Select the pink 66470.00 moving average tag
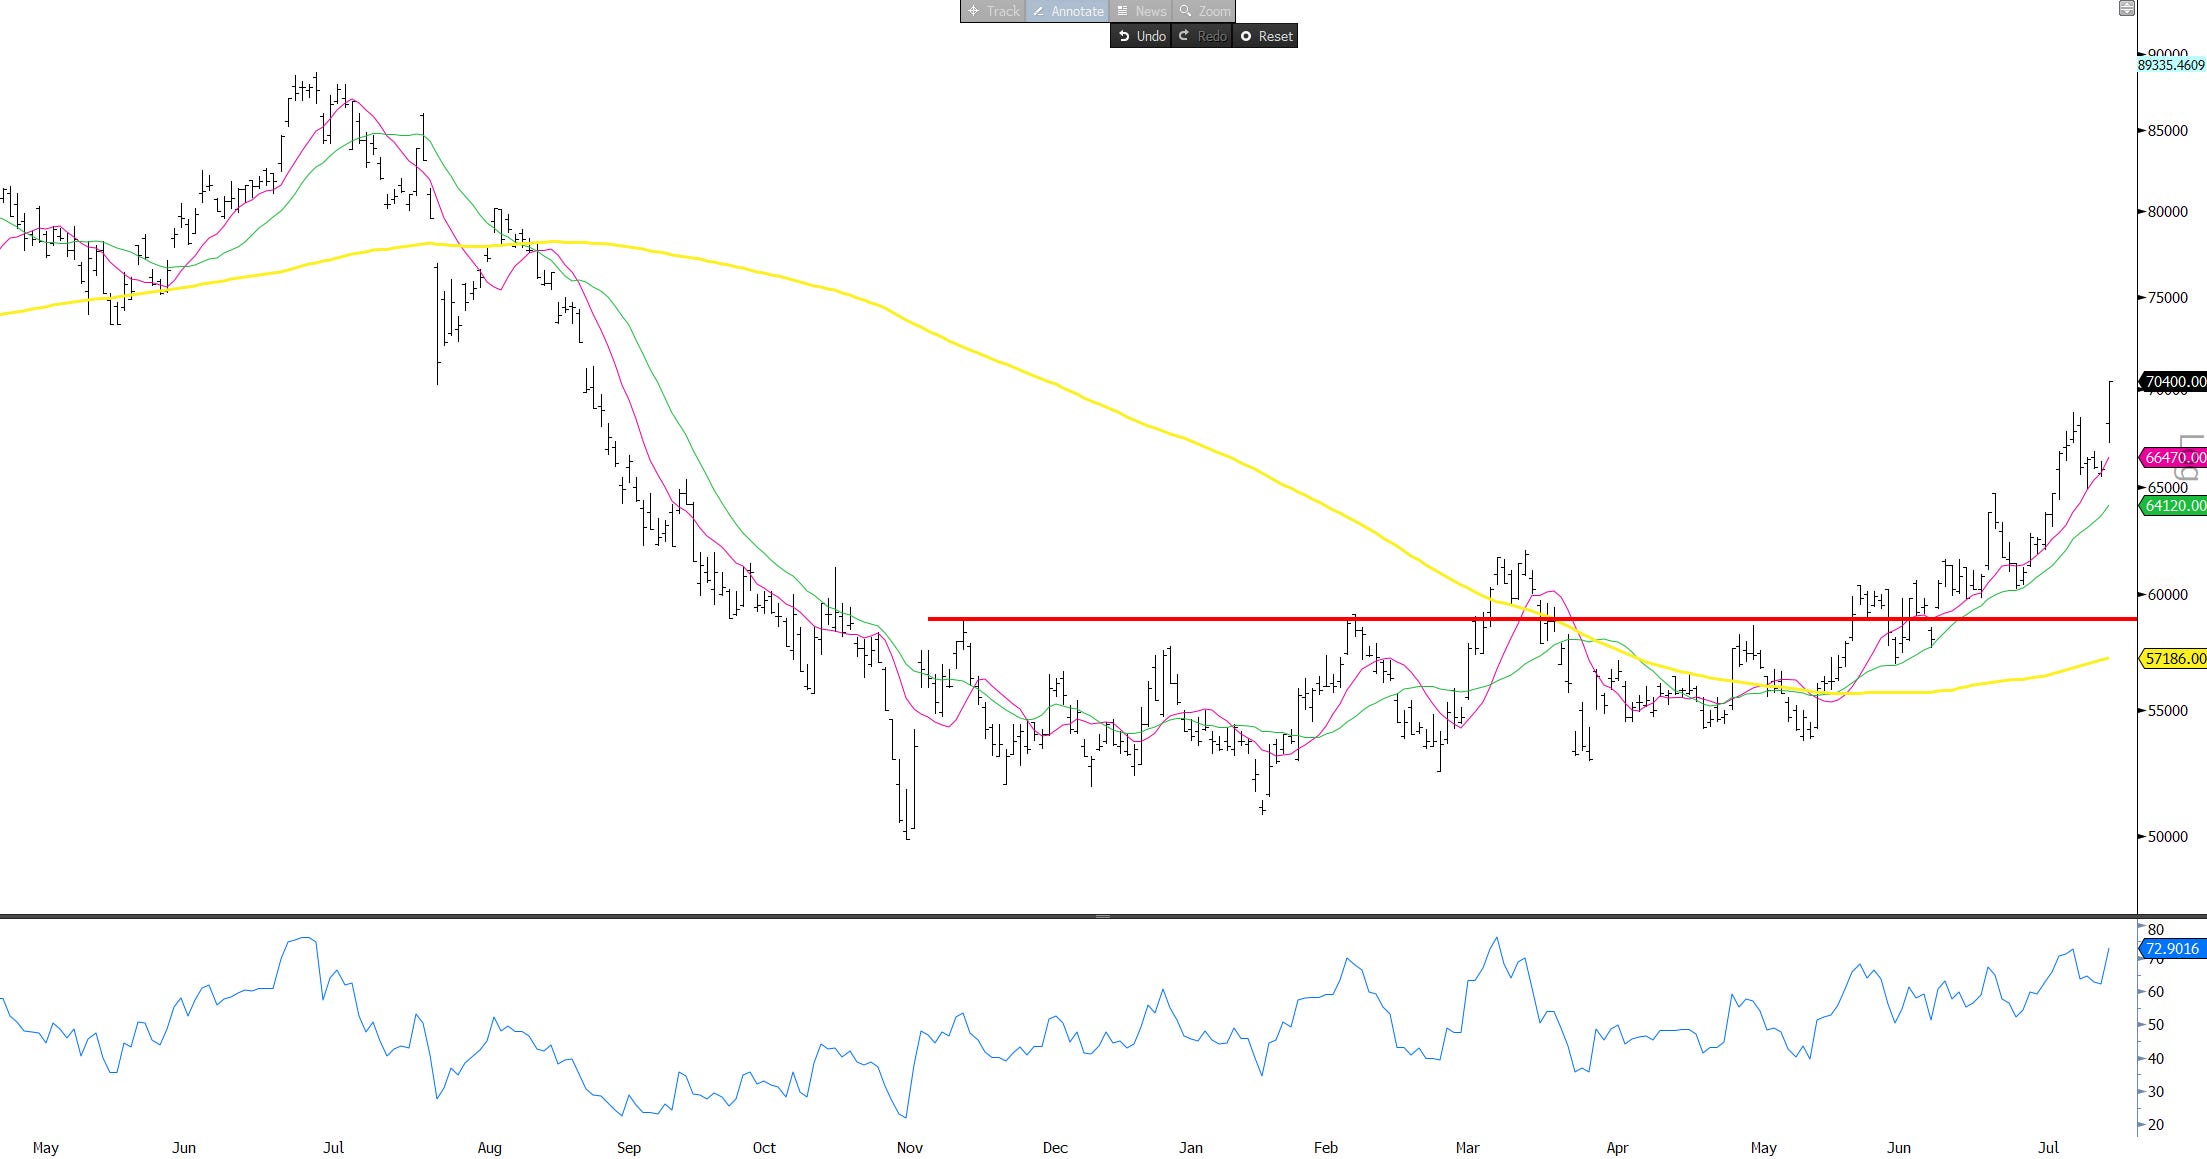The image size is (2207, 1159). click(2174, 458)
